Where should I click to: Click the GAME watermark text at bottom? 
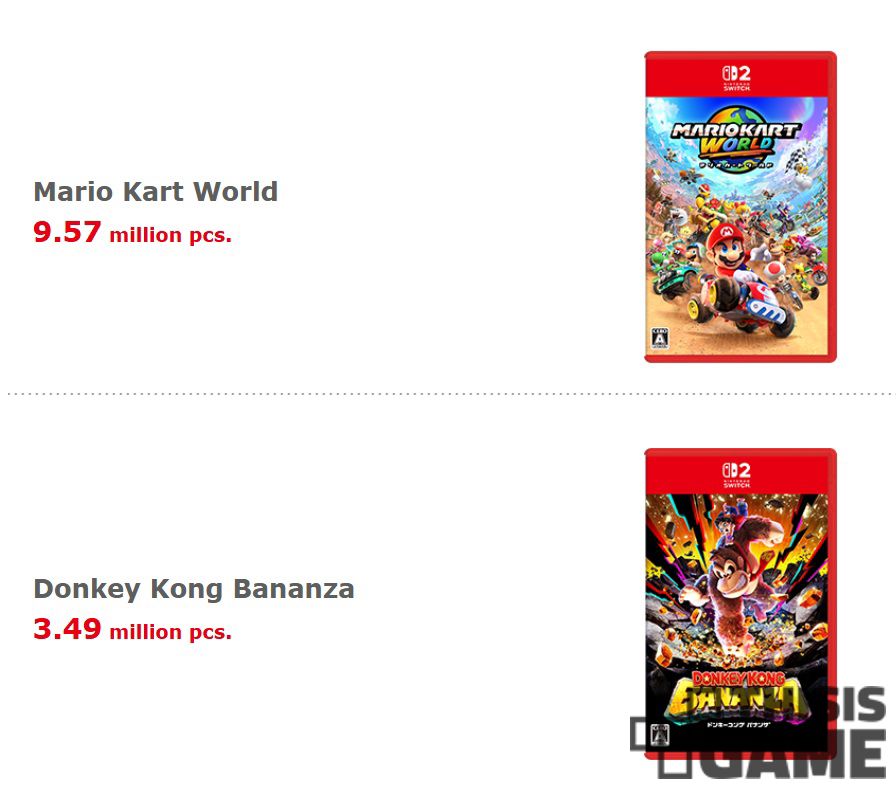(771, 753)
